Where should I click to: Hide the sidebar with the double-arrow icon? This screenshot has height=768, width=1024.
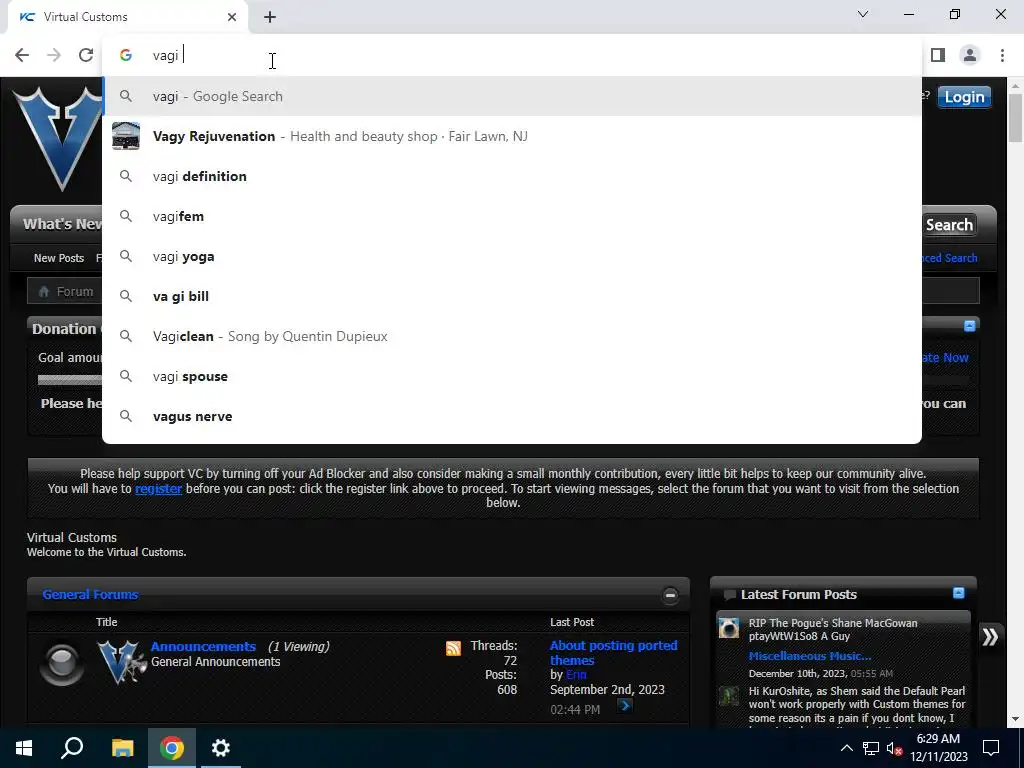pyautogui.click(x=990, y=637)
